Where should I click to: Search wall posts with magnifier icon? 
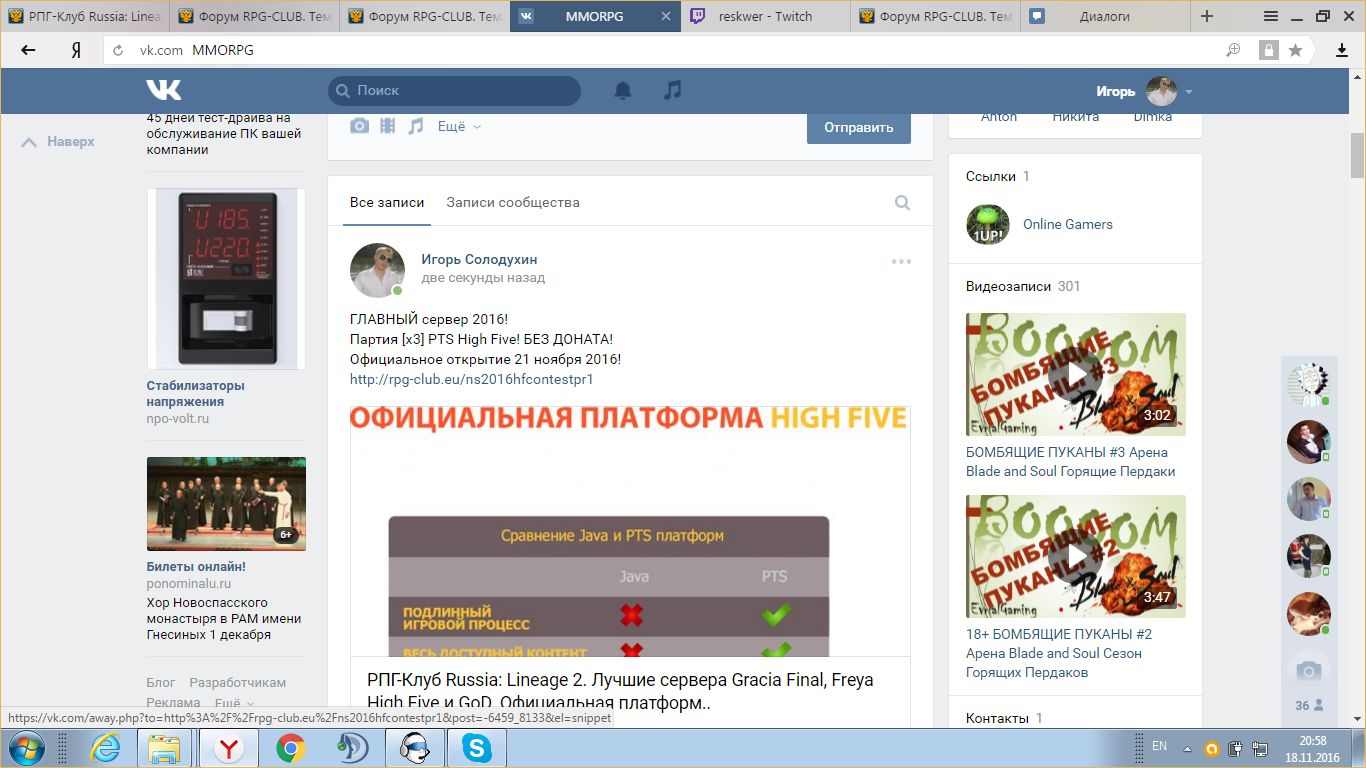coord(902,203)
